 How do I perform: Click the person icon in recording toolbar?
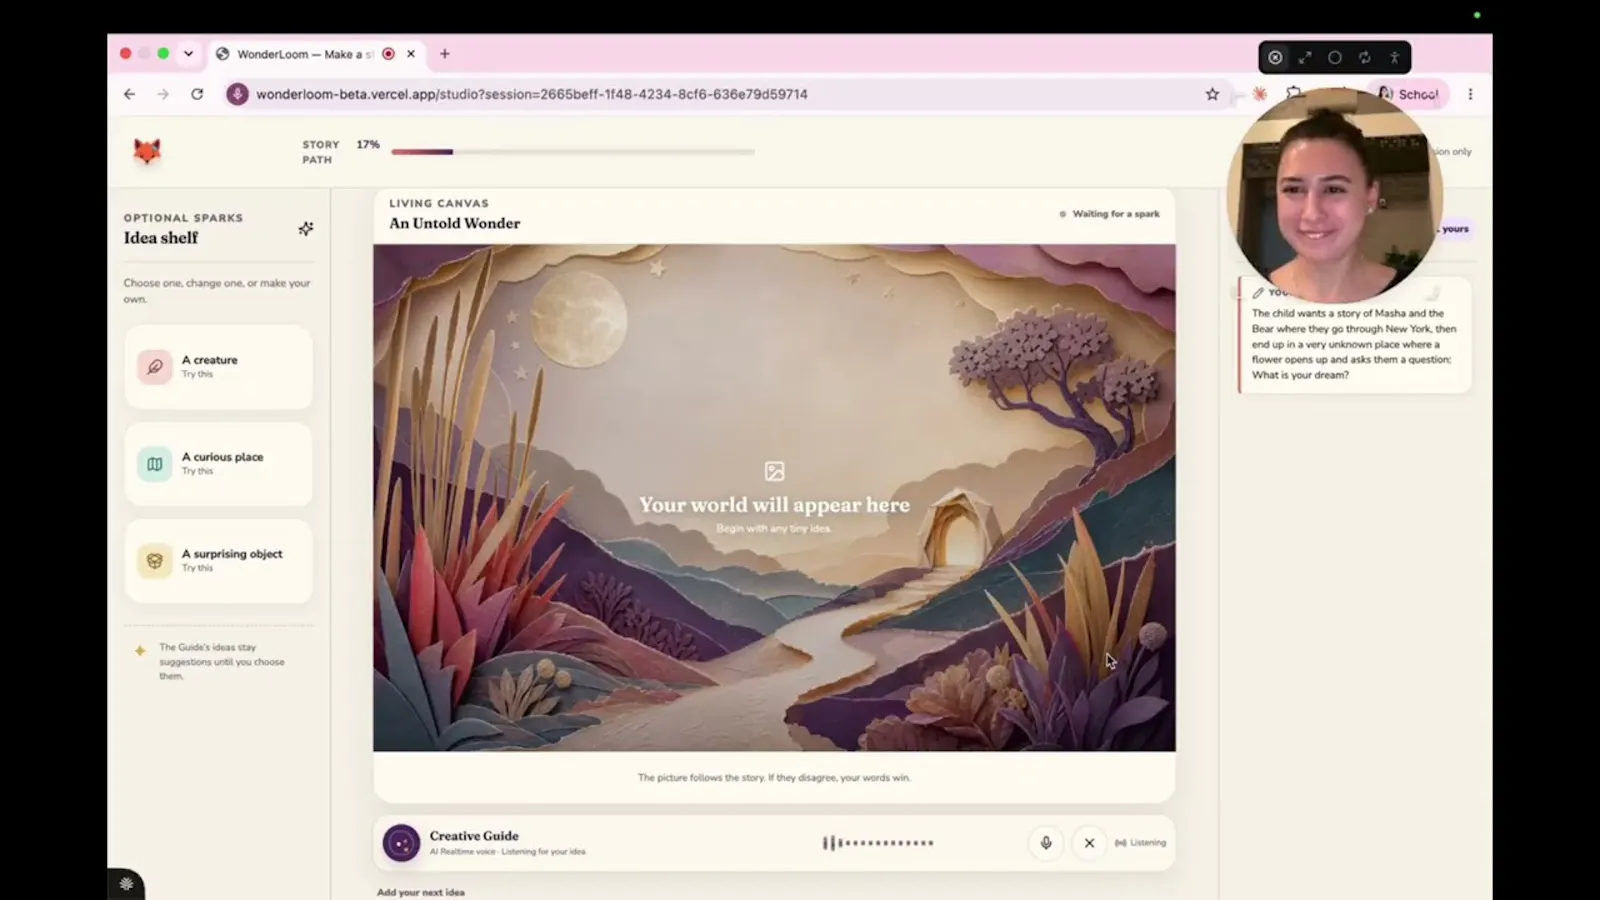[x=1394, y=58]
